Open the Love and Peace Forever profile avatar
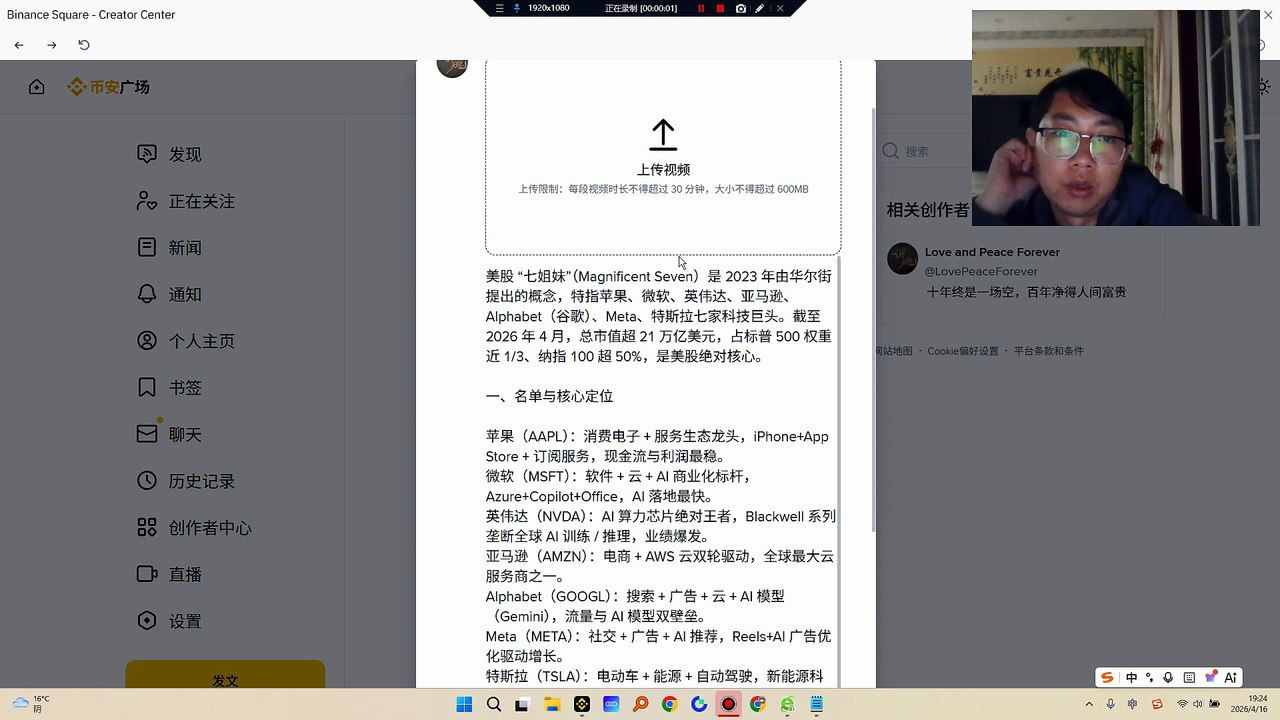 point(903,259)
